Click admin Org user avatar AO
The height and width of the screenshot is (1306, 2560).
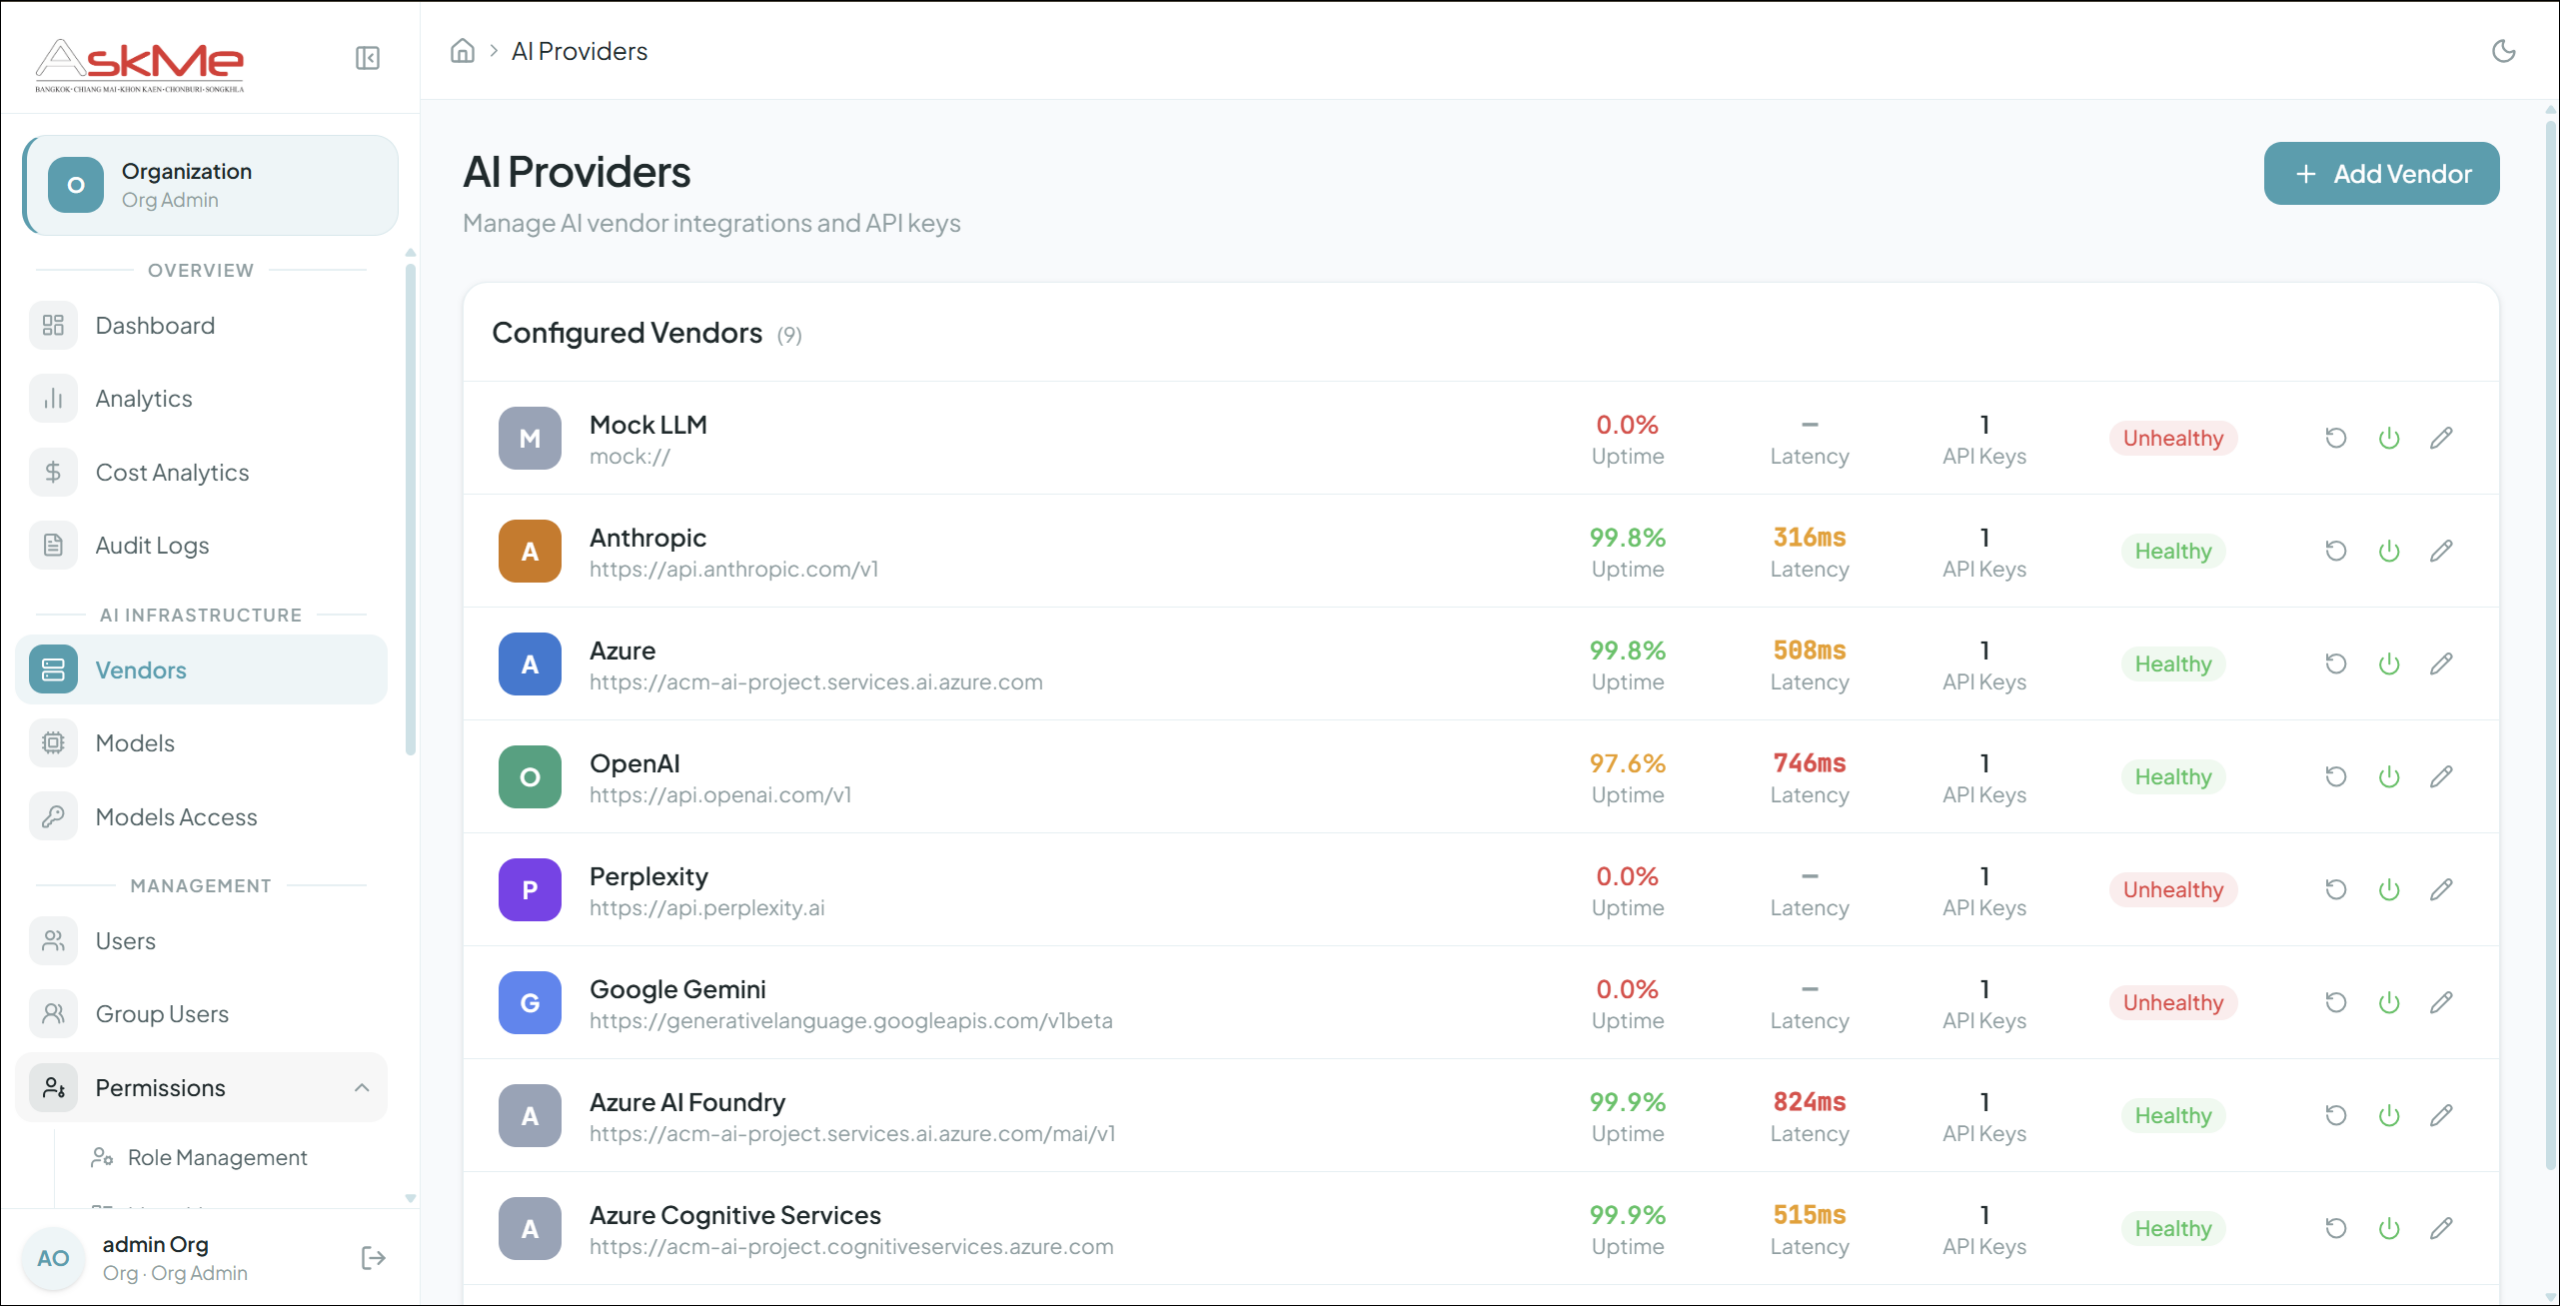click(x=53, y=1258)
